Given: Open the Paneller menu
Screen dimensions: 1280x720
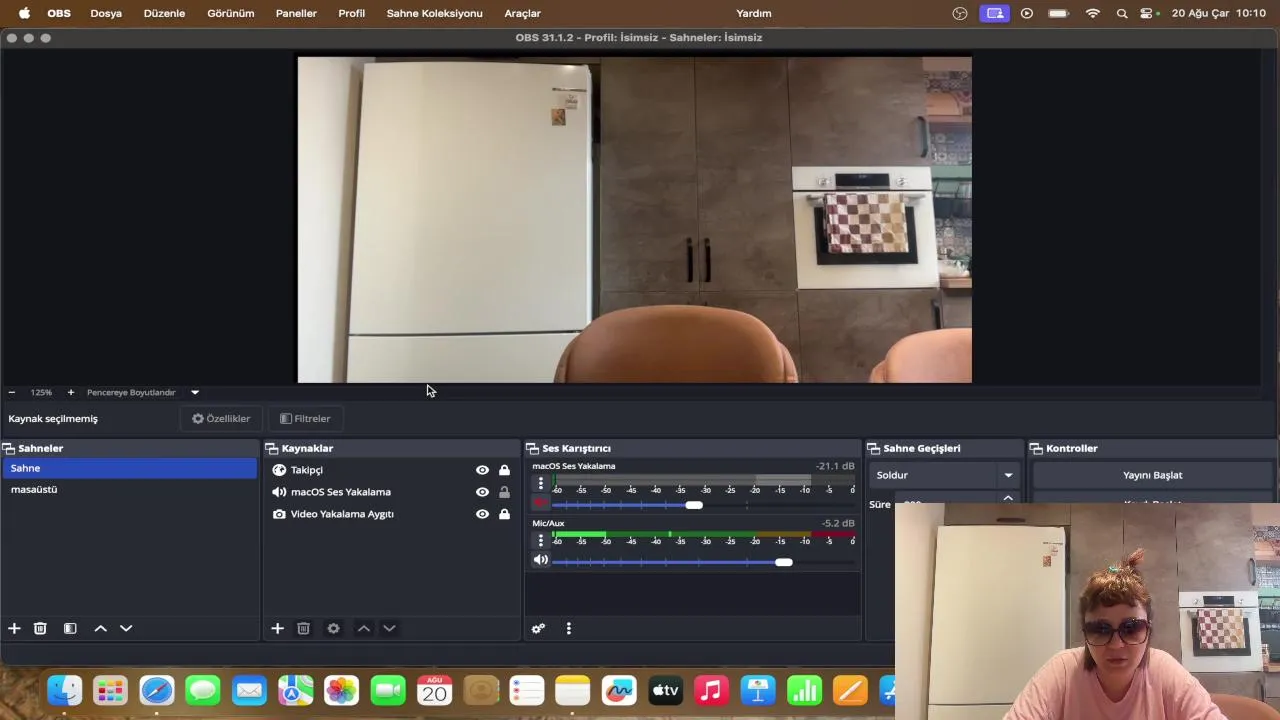Looking at the screenshot, I should click(x=296, y=13).
